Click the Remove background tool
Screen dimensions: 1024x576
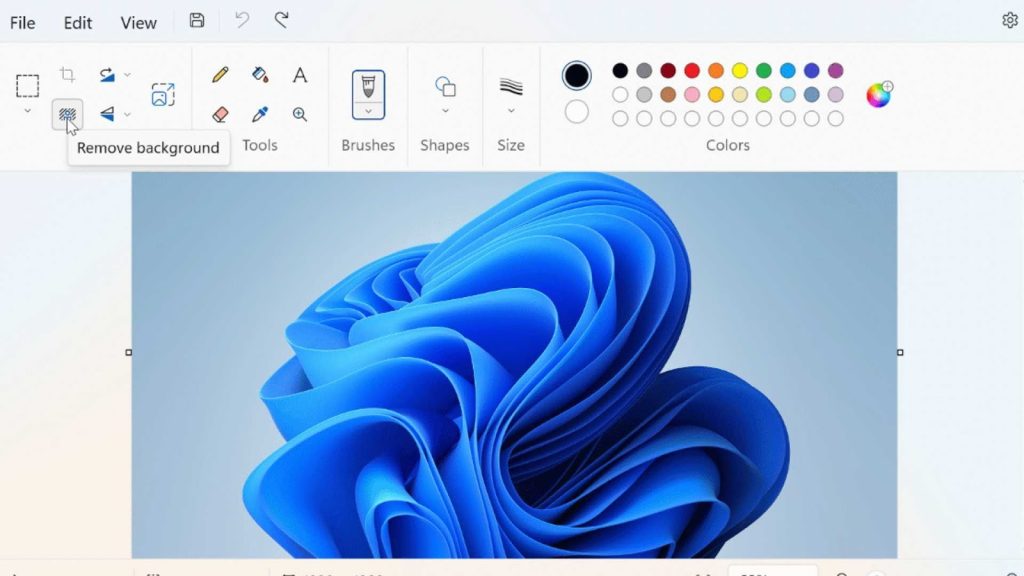(67, 115)
